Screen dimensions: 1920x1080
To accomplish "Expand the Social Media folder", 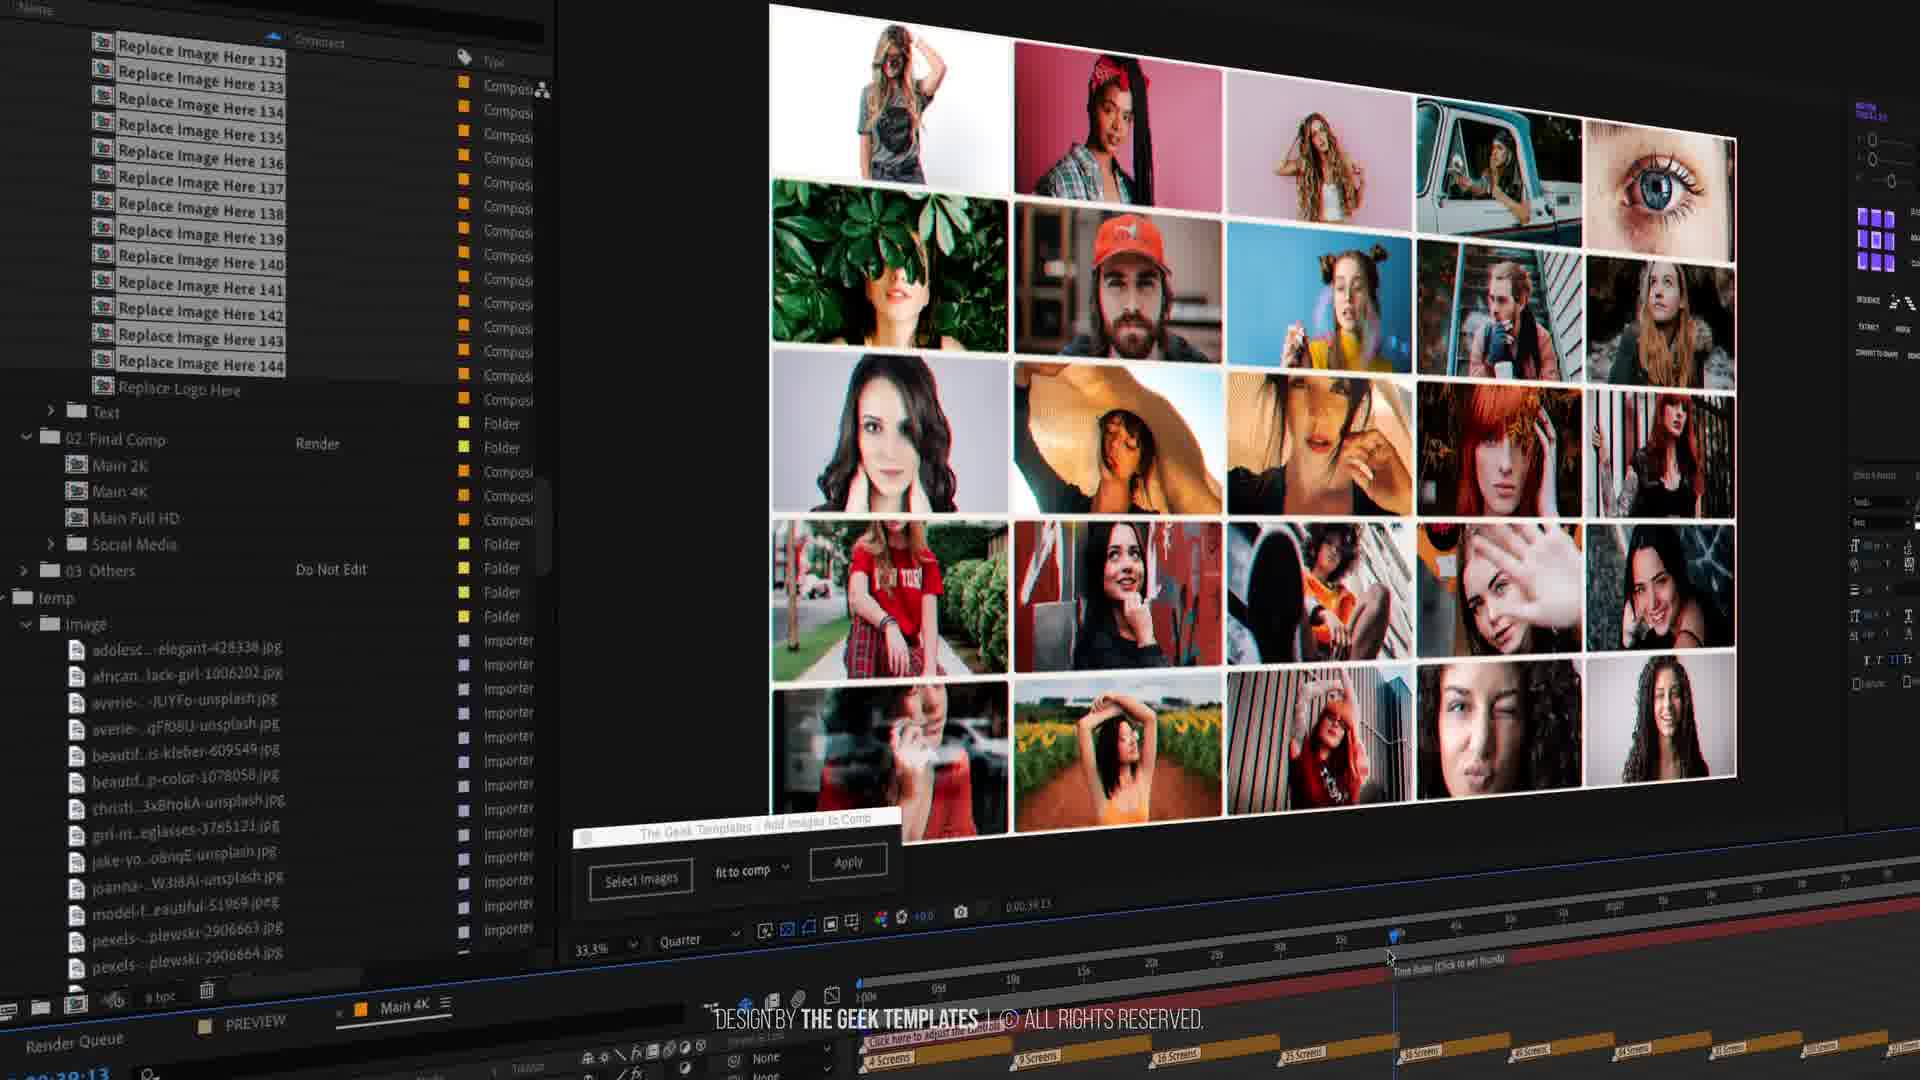I will 51,543.
